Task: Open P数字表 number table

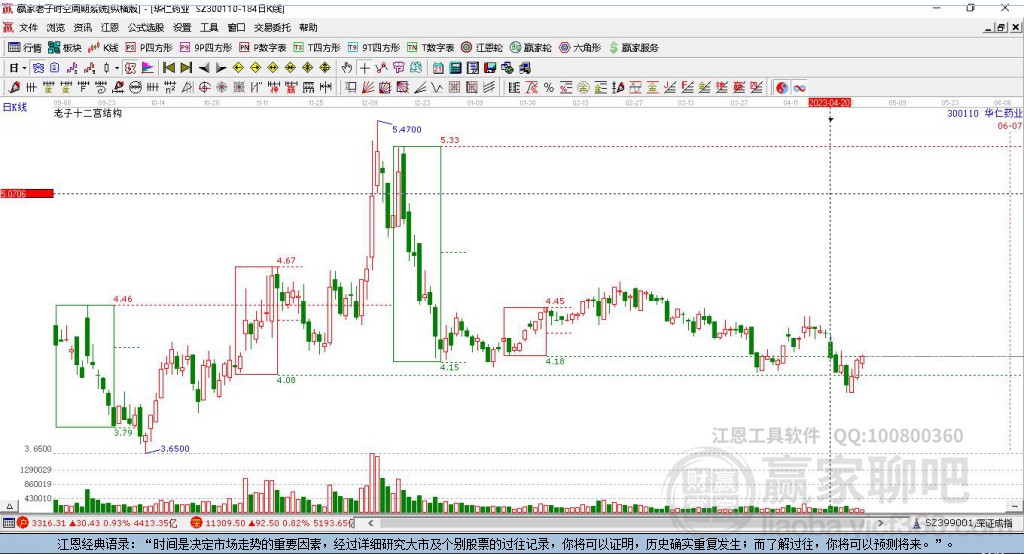Action: point(263,48)
